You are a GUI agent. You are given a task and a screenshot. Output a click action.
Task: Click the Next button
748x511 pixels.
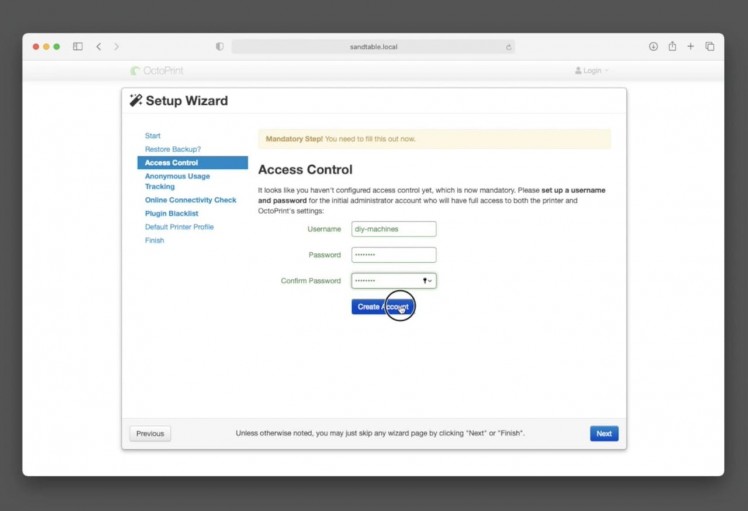(x=604, y=434)
